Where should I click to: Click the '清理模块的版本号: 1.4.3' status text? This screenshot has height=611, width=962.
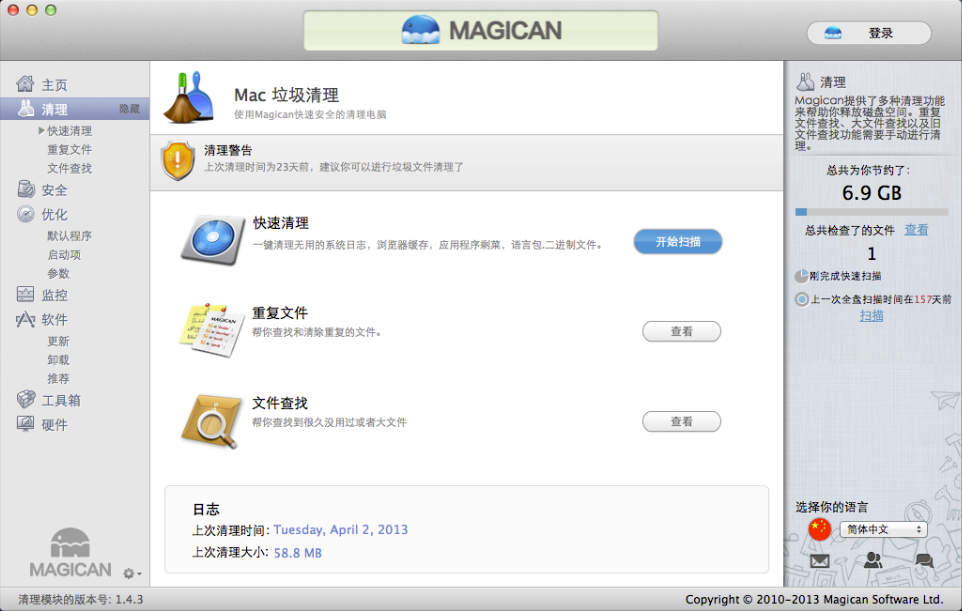tap(80, 599)
